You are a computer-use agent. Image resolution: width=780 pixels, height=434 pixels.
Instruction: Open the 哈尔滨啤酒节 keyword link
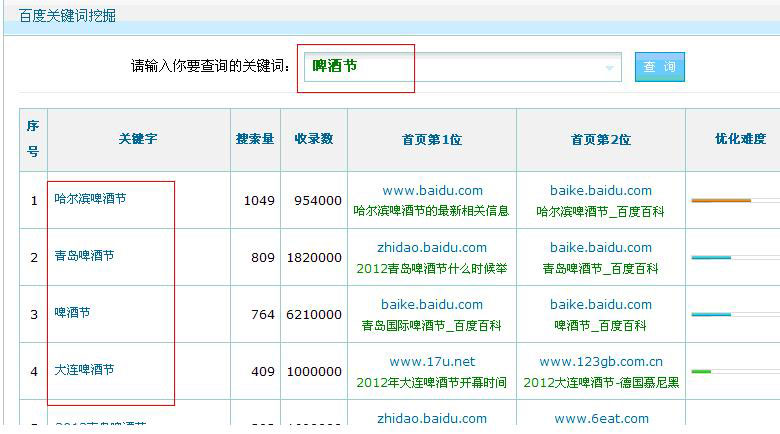pos(90,199)
